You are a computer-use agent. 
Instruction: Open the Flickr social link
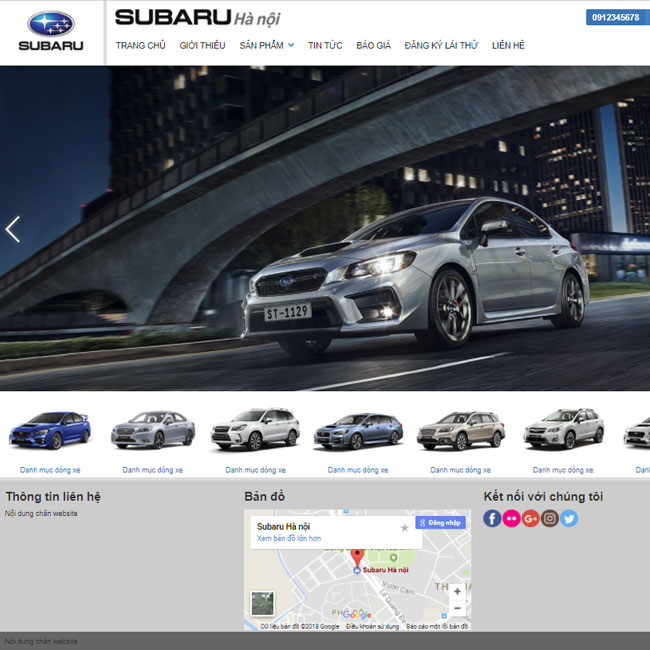click(x=511, y=518)
